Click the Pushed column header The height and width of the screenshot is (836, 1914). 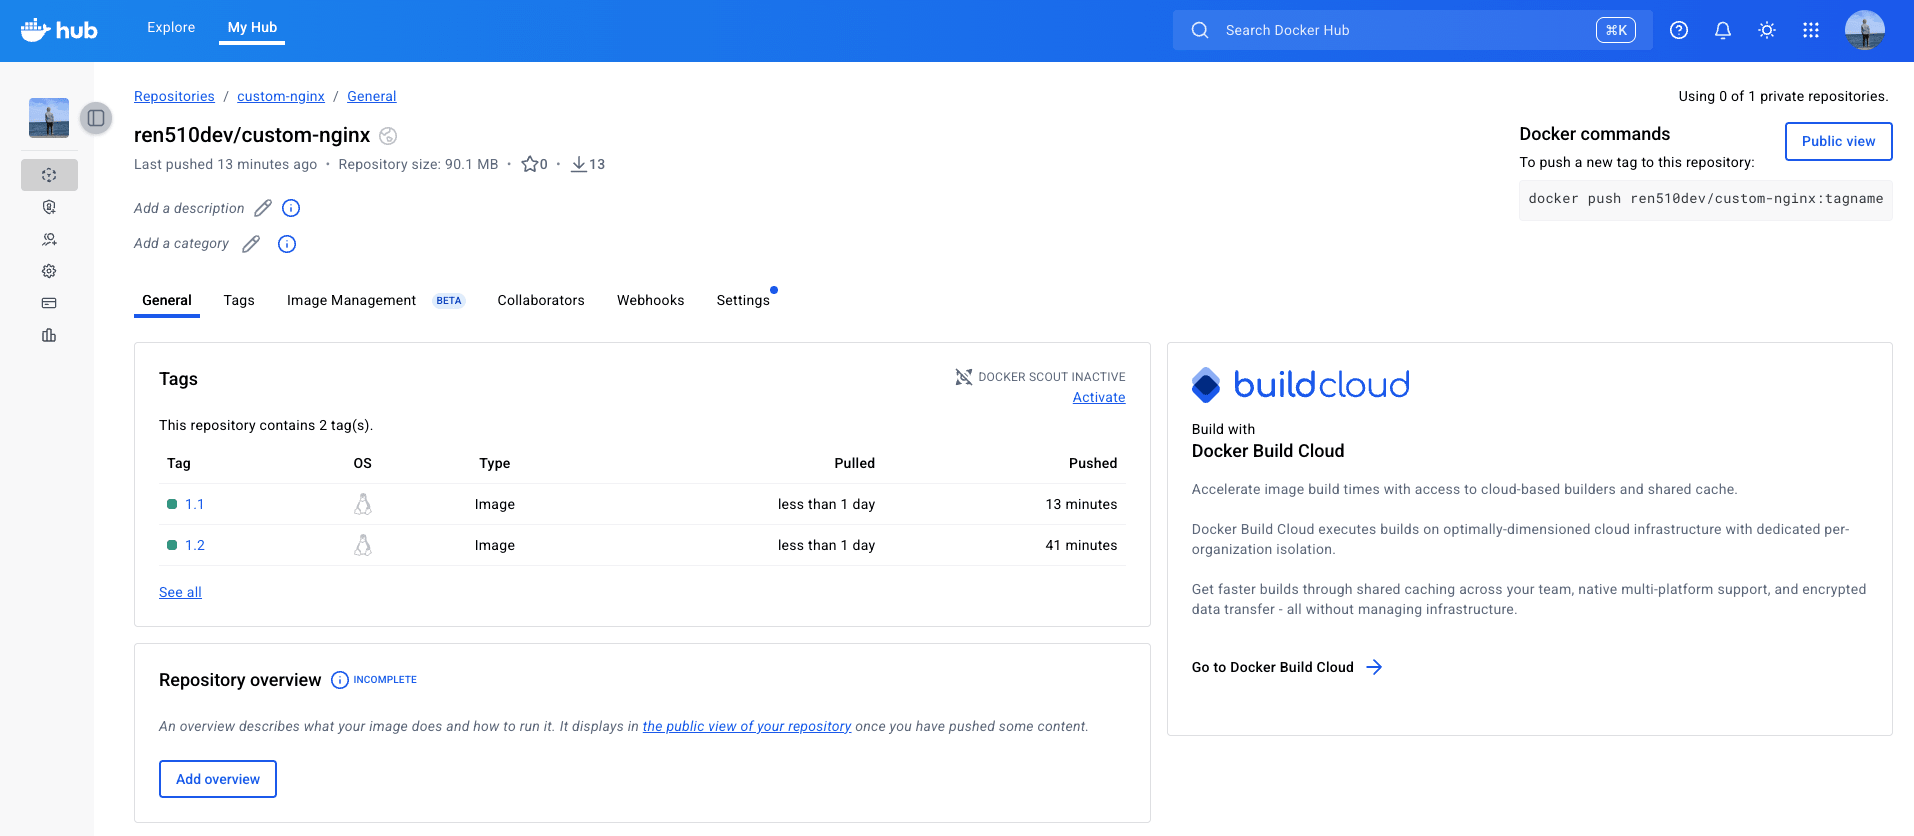pos(1093,463)
